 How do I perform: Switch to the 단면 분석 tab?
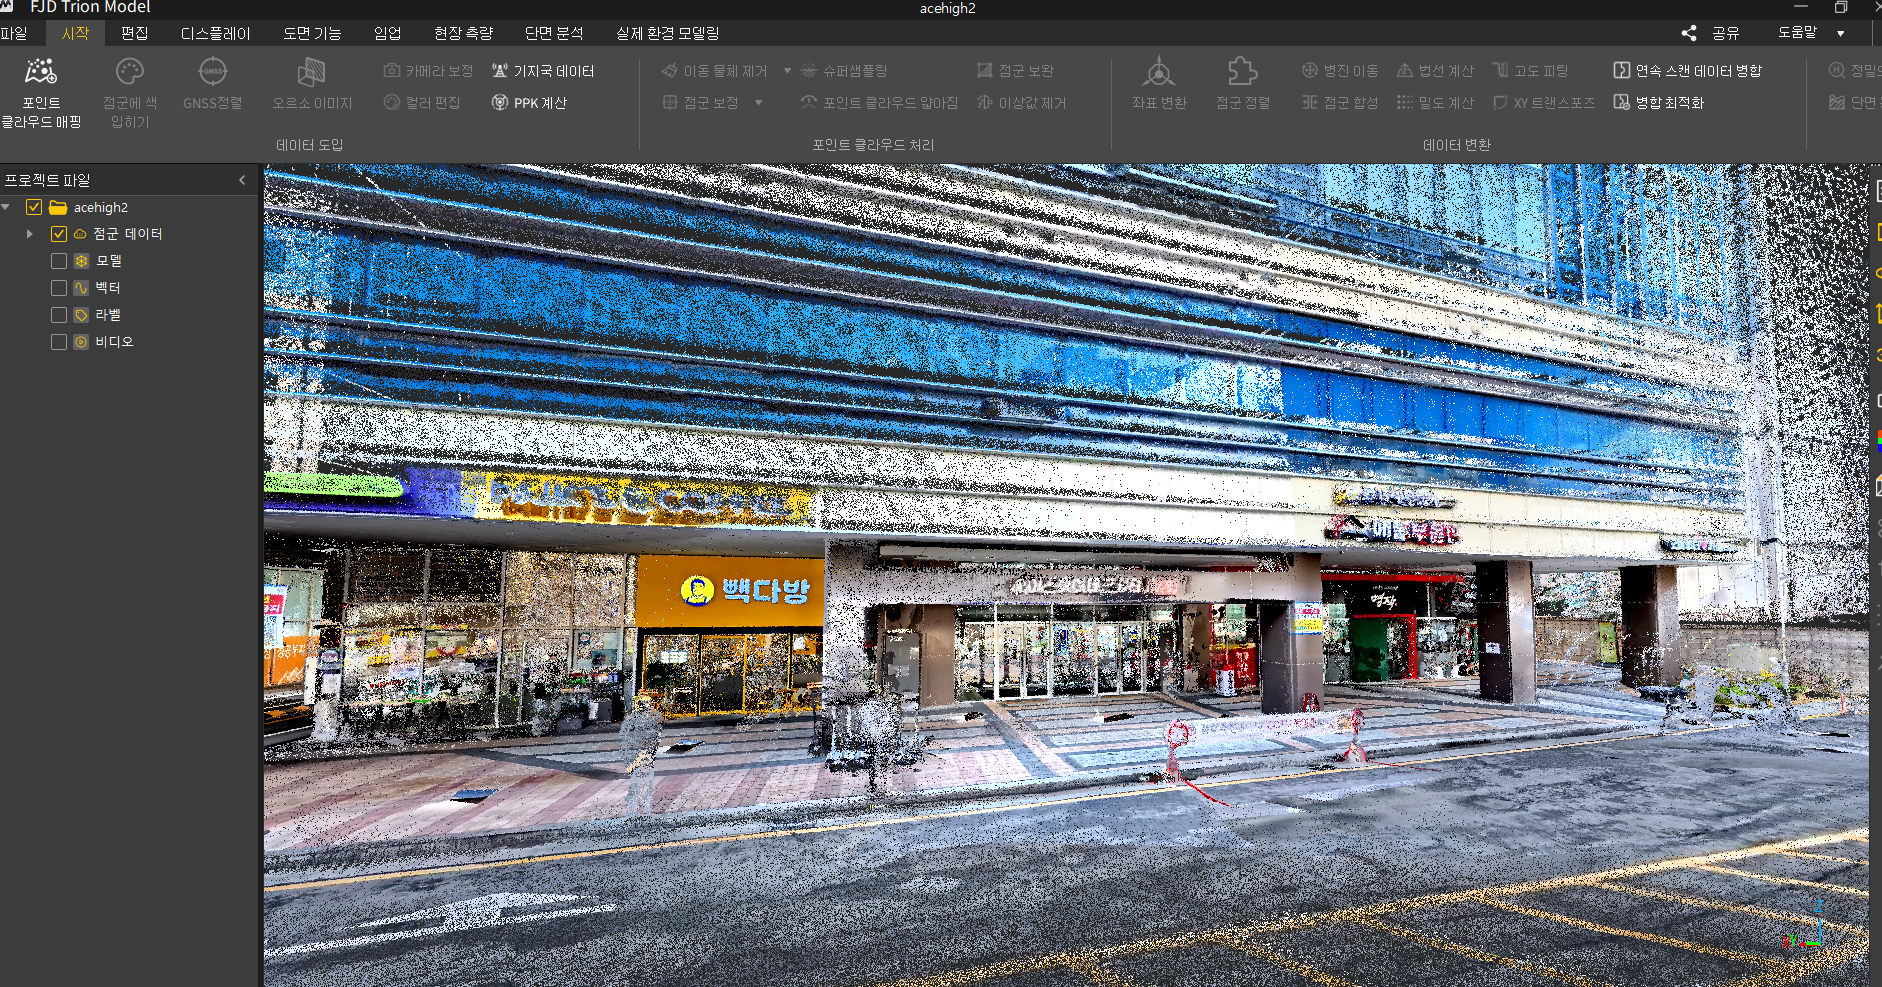554,33
